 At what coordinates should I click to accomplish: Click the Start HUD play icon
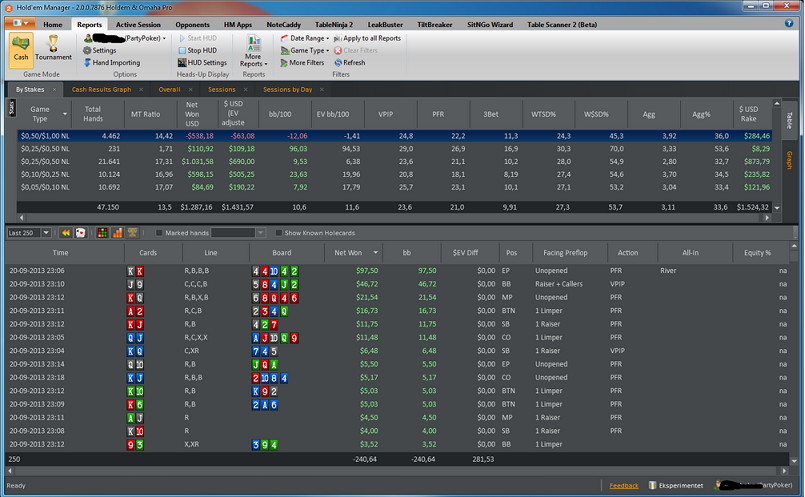coord(182,38)
